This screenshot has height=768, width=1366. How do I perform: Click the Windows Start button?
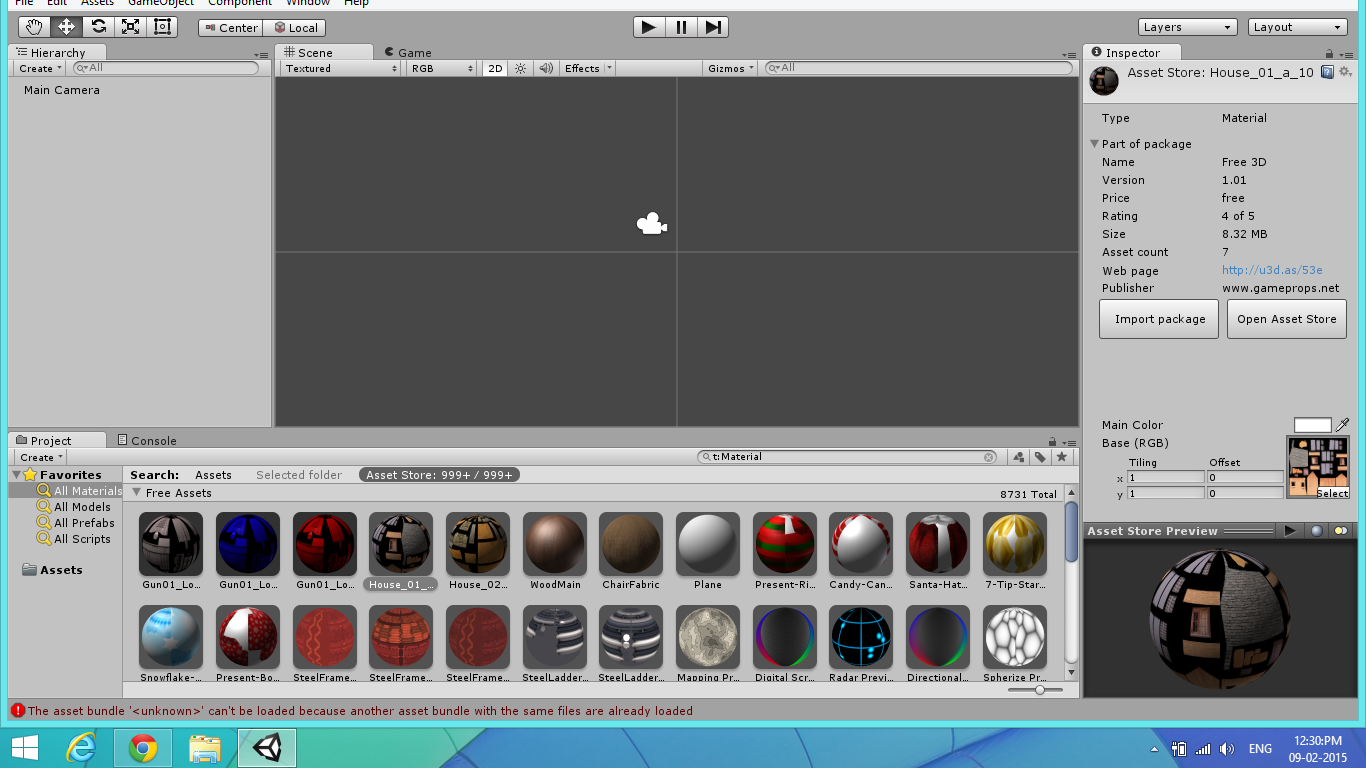coord(24,748)
